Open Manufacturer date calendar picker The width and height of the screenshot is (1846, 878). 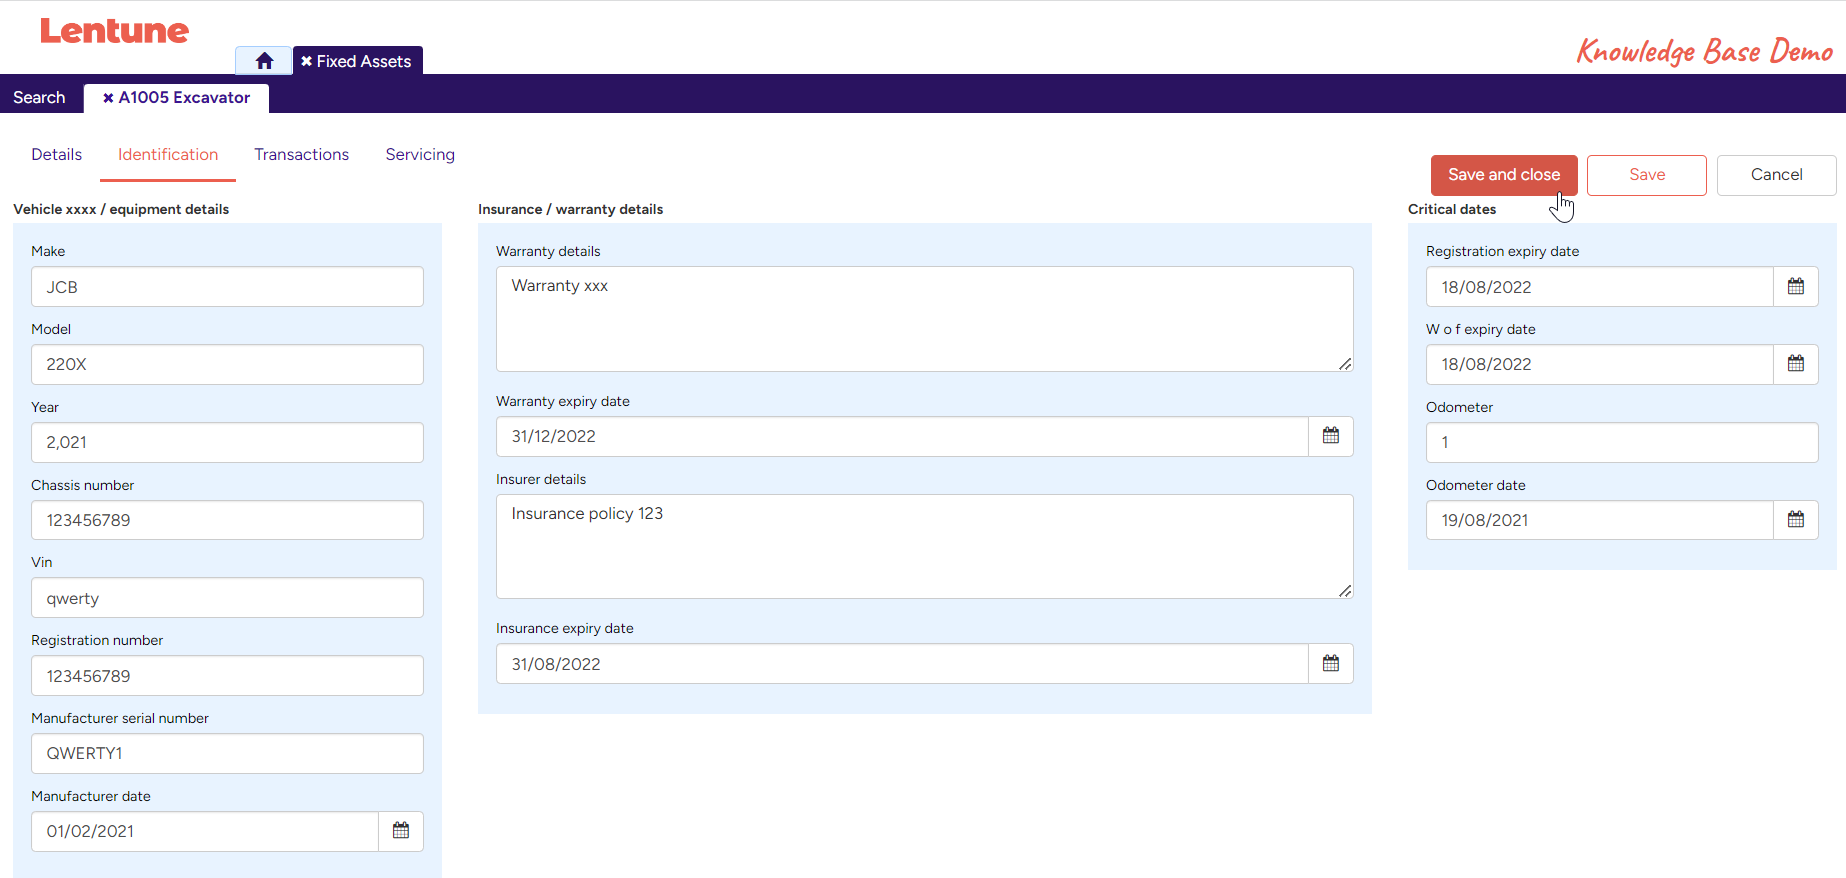point(401,831)
